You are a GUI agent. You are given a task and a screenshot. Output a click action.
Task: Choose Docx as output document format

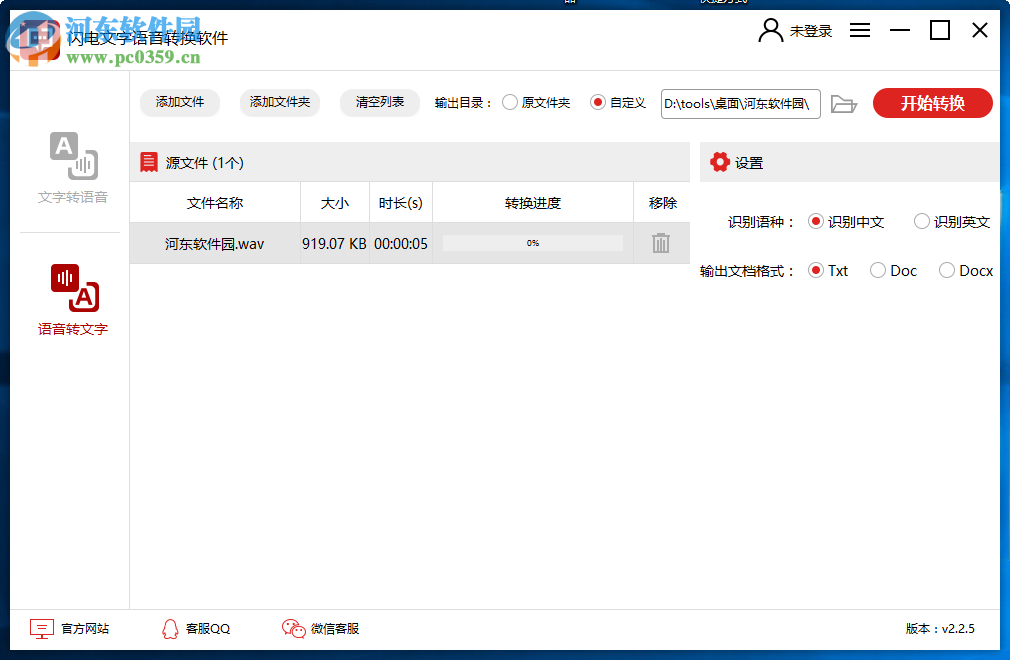pyautogui.click(x=947, y=270)
